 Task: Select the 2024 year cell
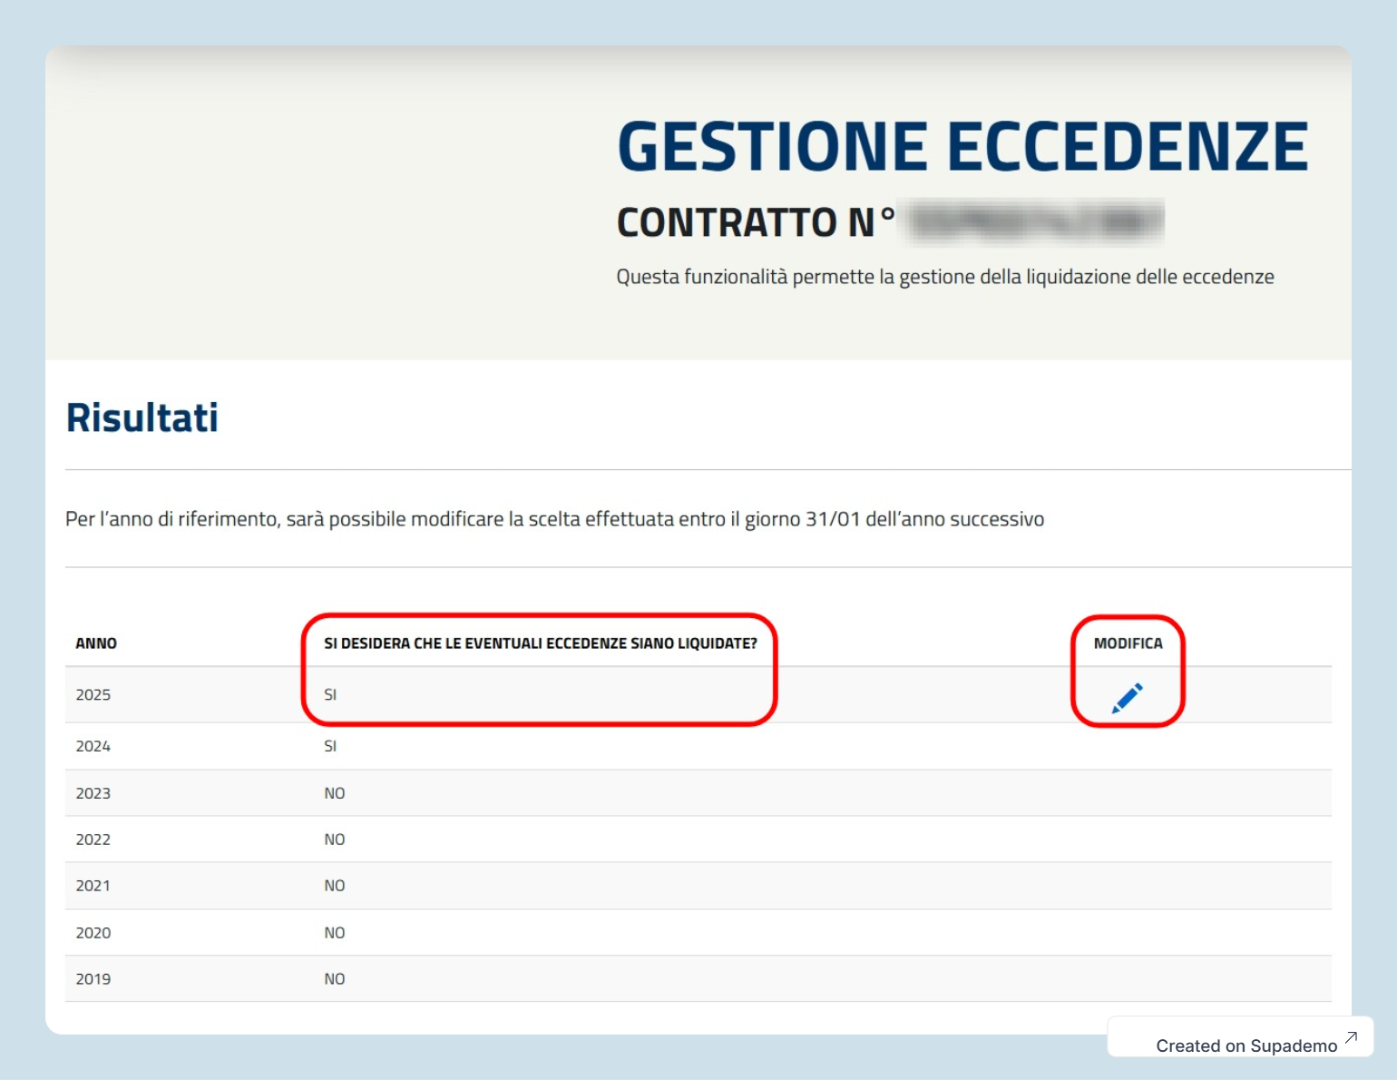click(x=93, y=746)
